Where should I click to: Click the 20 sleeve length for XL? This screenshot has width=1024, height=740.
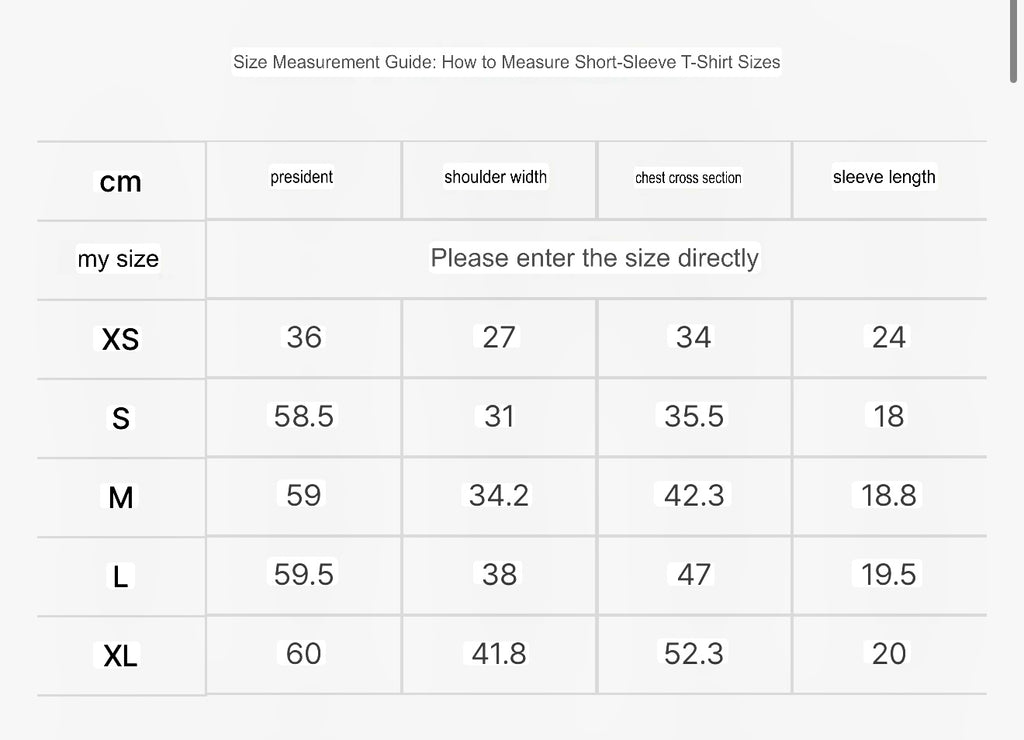889,654
